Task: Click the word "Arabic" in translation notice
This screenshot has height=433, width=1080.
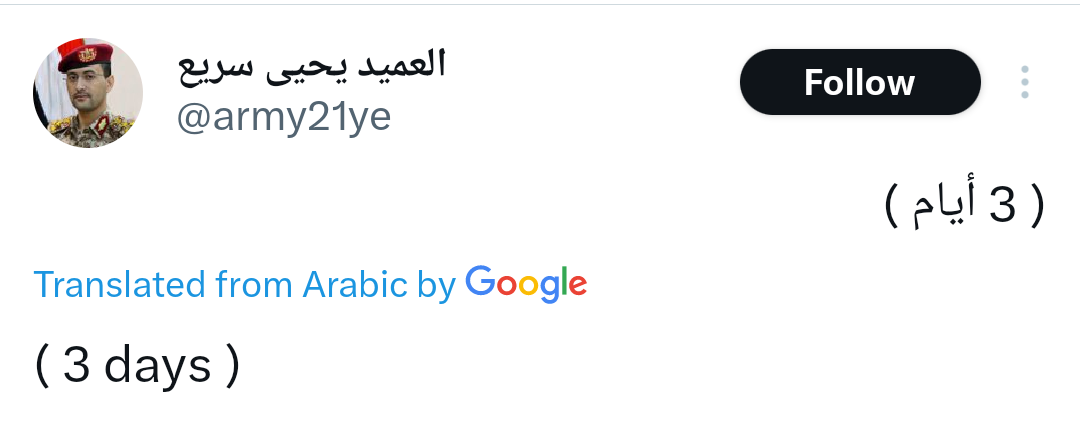Action: [x=355, y=285]
